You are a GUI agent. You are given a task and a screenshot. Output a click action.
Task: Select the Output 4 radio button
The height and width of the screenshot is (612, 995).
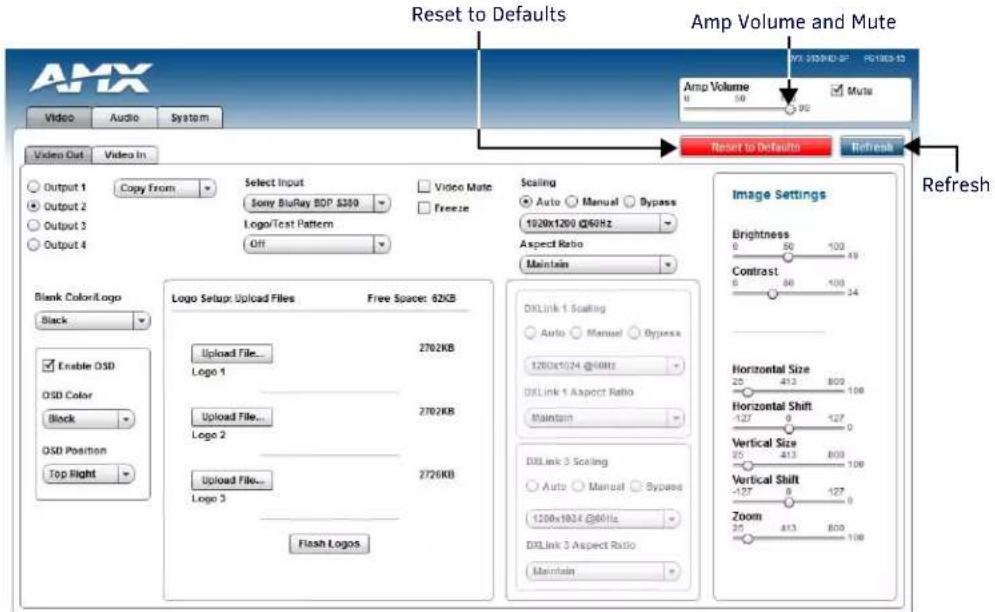click(x=34, y=244)
